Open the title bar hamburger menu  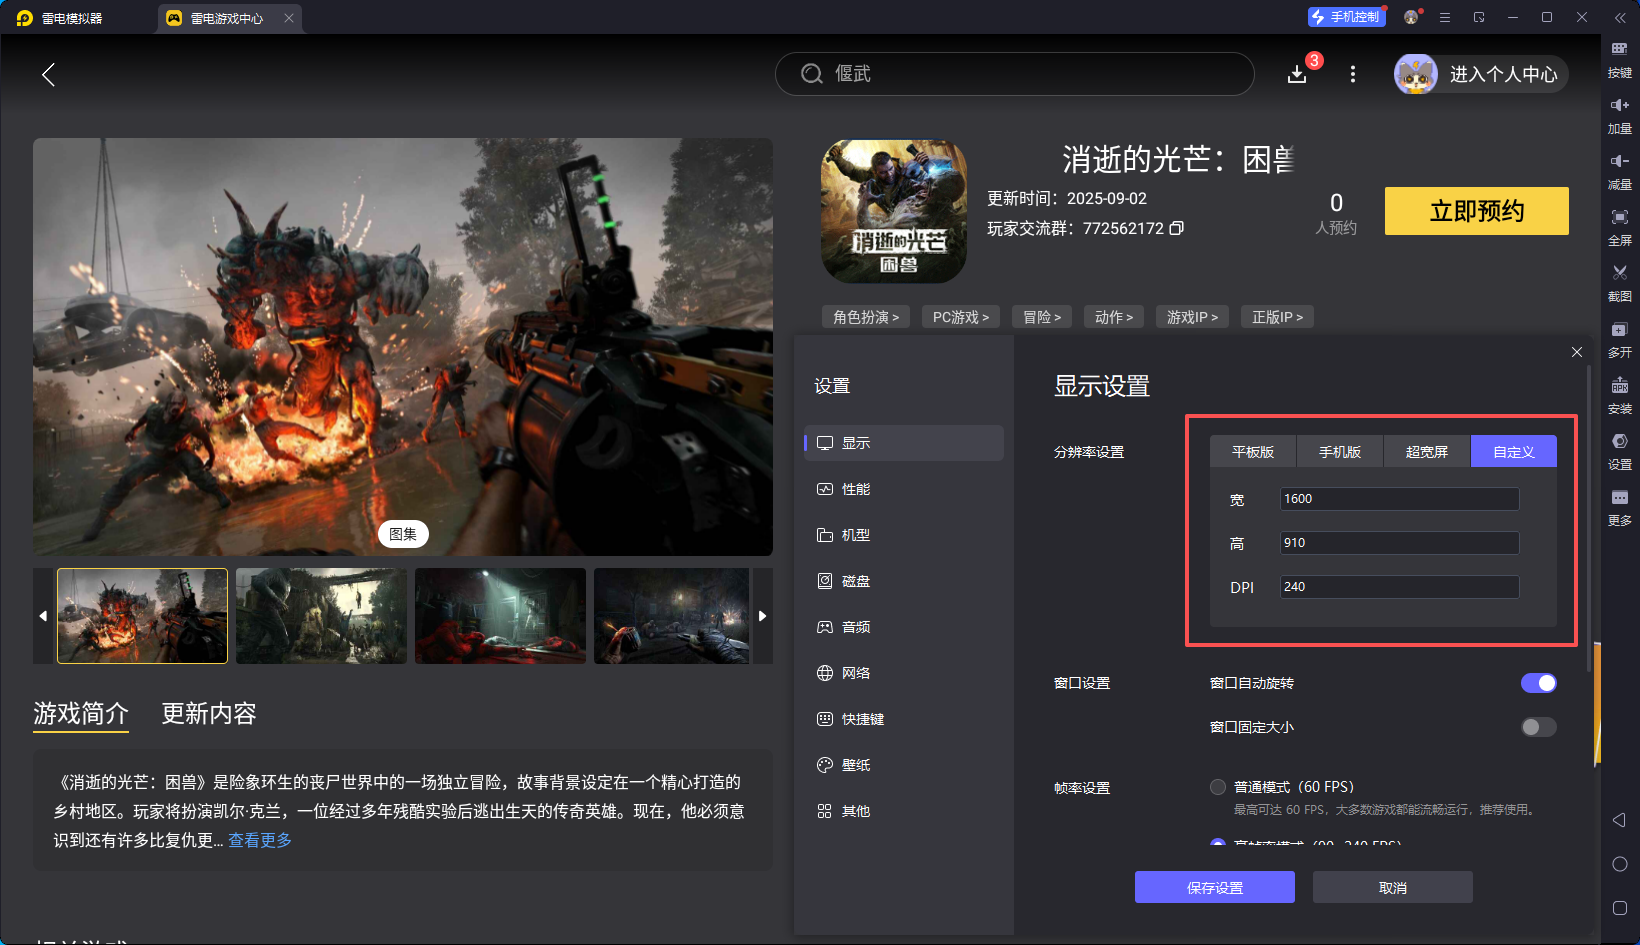(x=1444, y=17)
